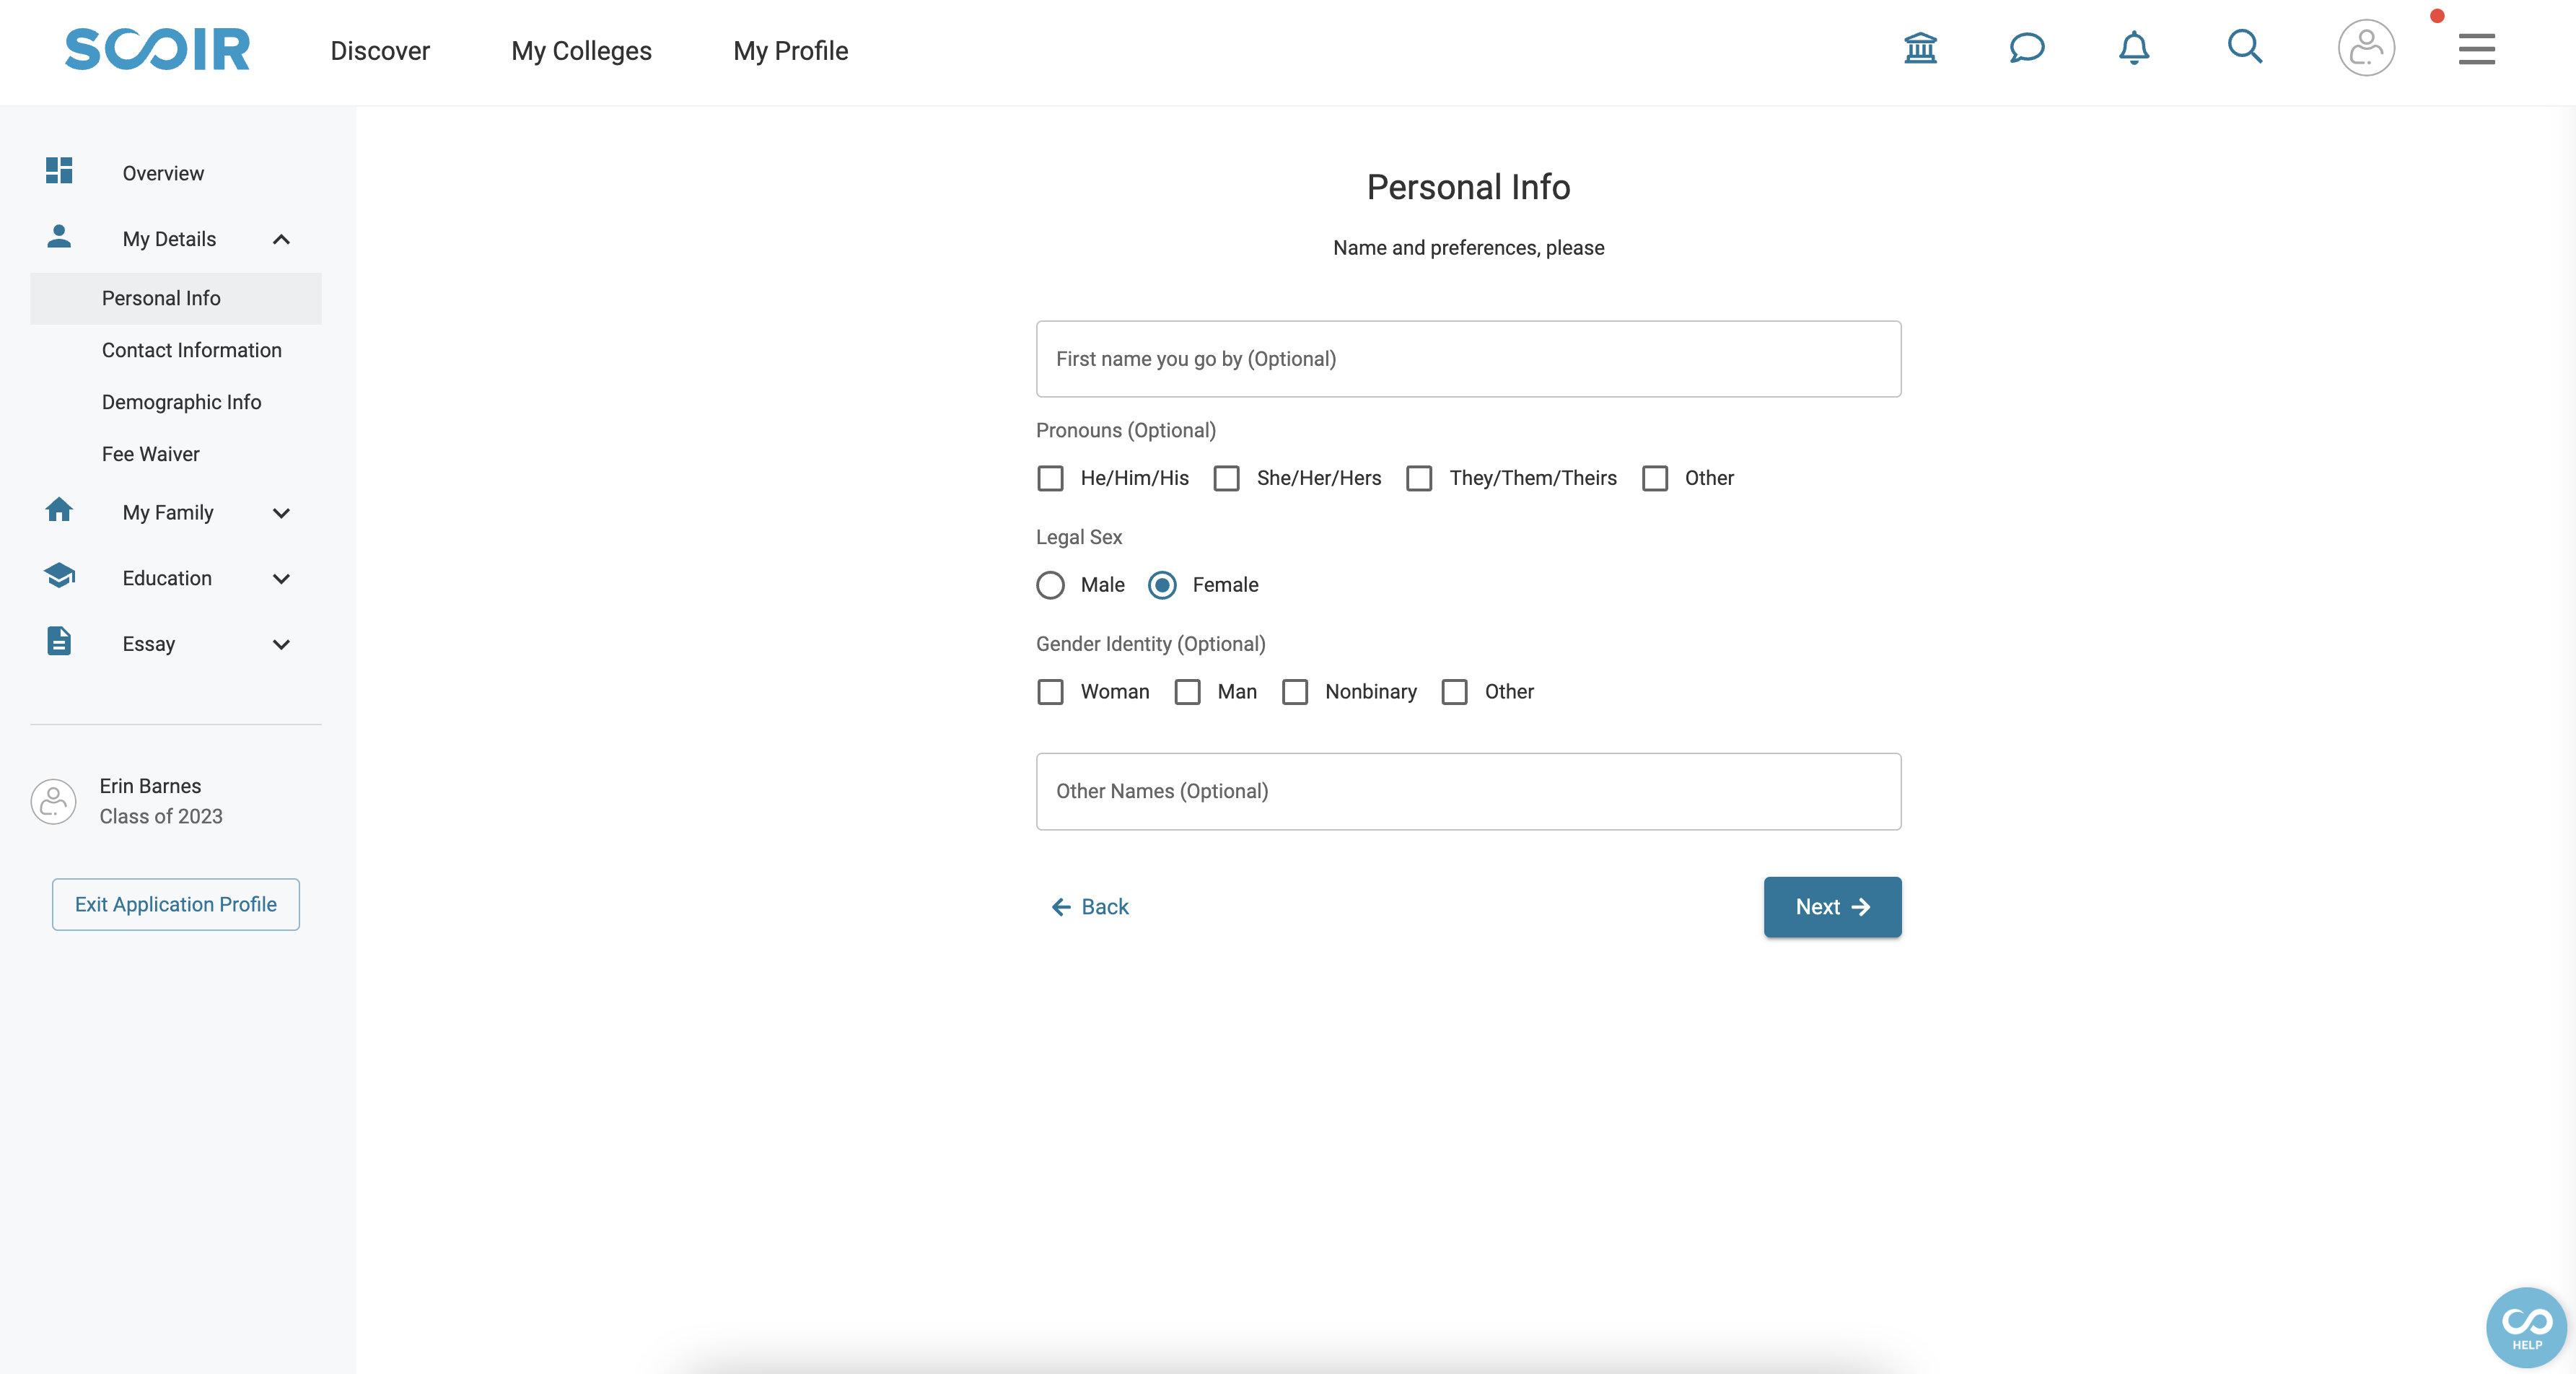Click the Next button
This screenshot has width=2576, height=1374.
click(x=1832, y=907)
